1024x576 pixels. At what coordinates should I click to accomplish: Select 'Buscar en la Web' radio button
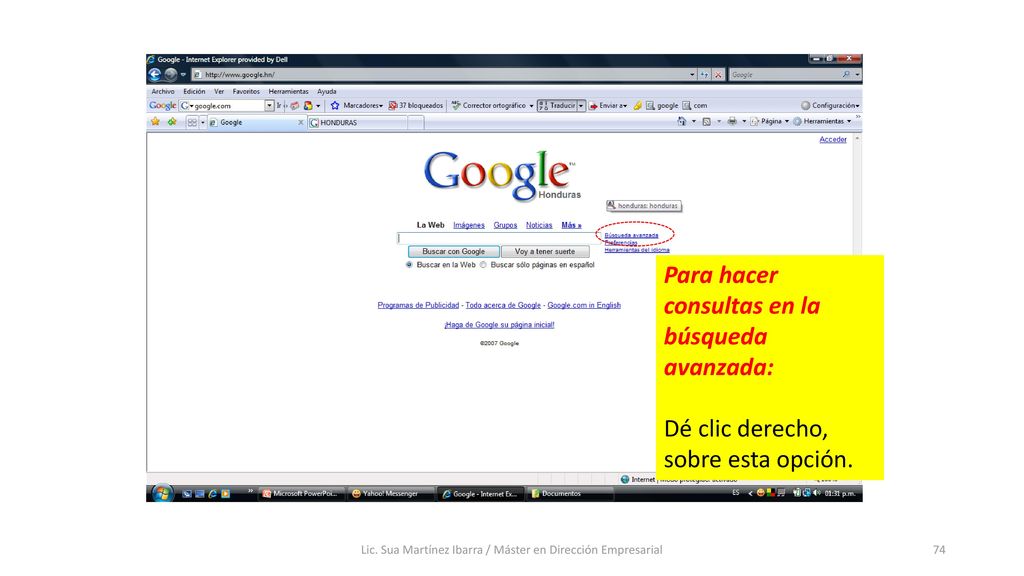point(409,265)
